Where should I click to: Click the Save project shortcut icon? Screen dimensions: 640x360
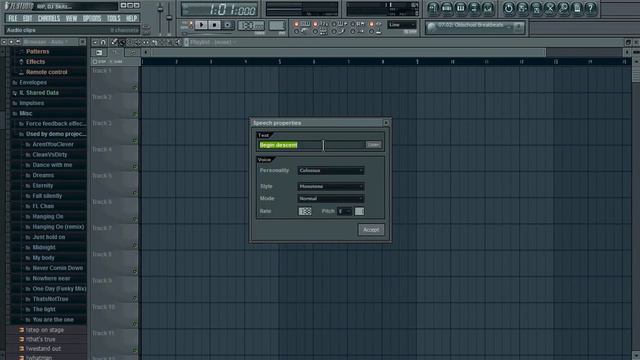coord(522,8)
